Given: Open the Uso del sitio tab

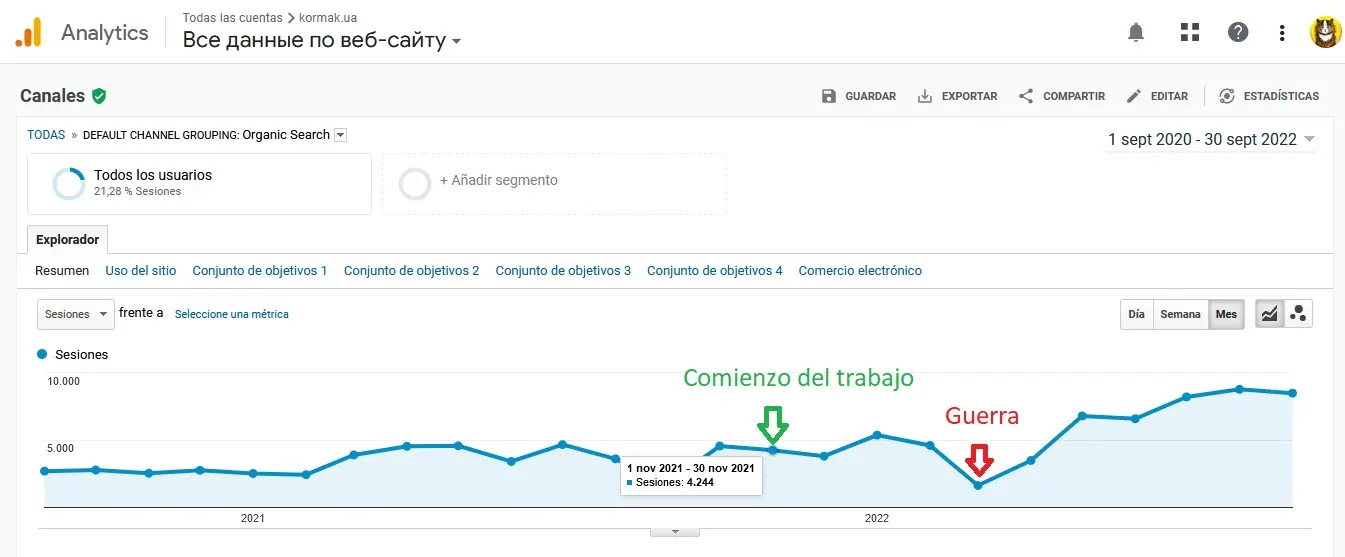Looking at the screenshot, I should tap(141, 271).
